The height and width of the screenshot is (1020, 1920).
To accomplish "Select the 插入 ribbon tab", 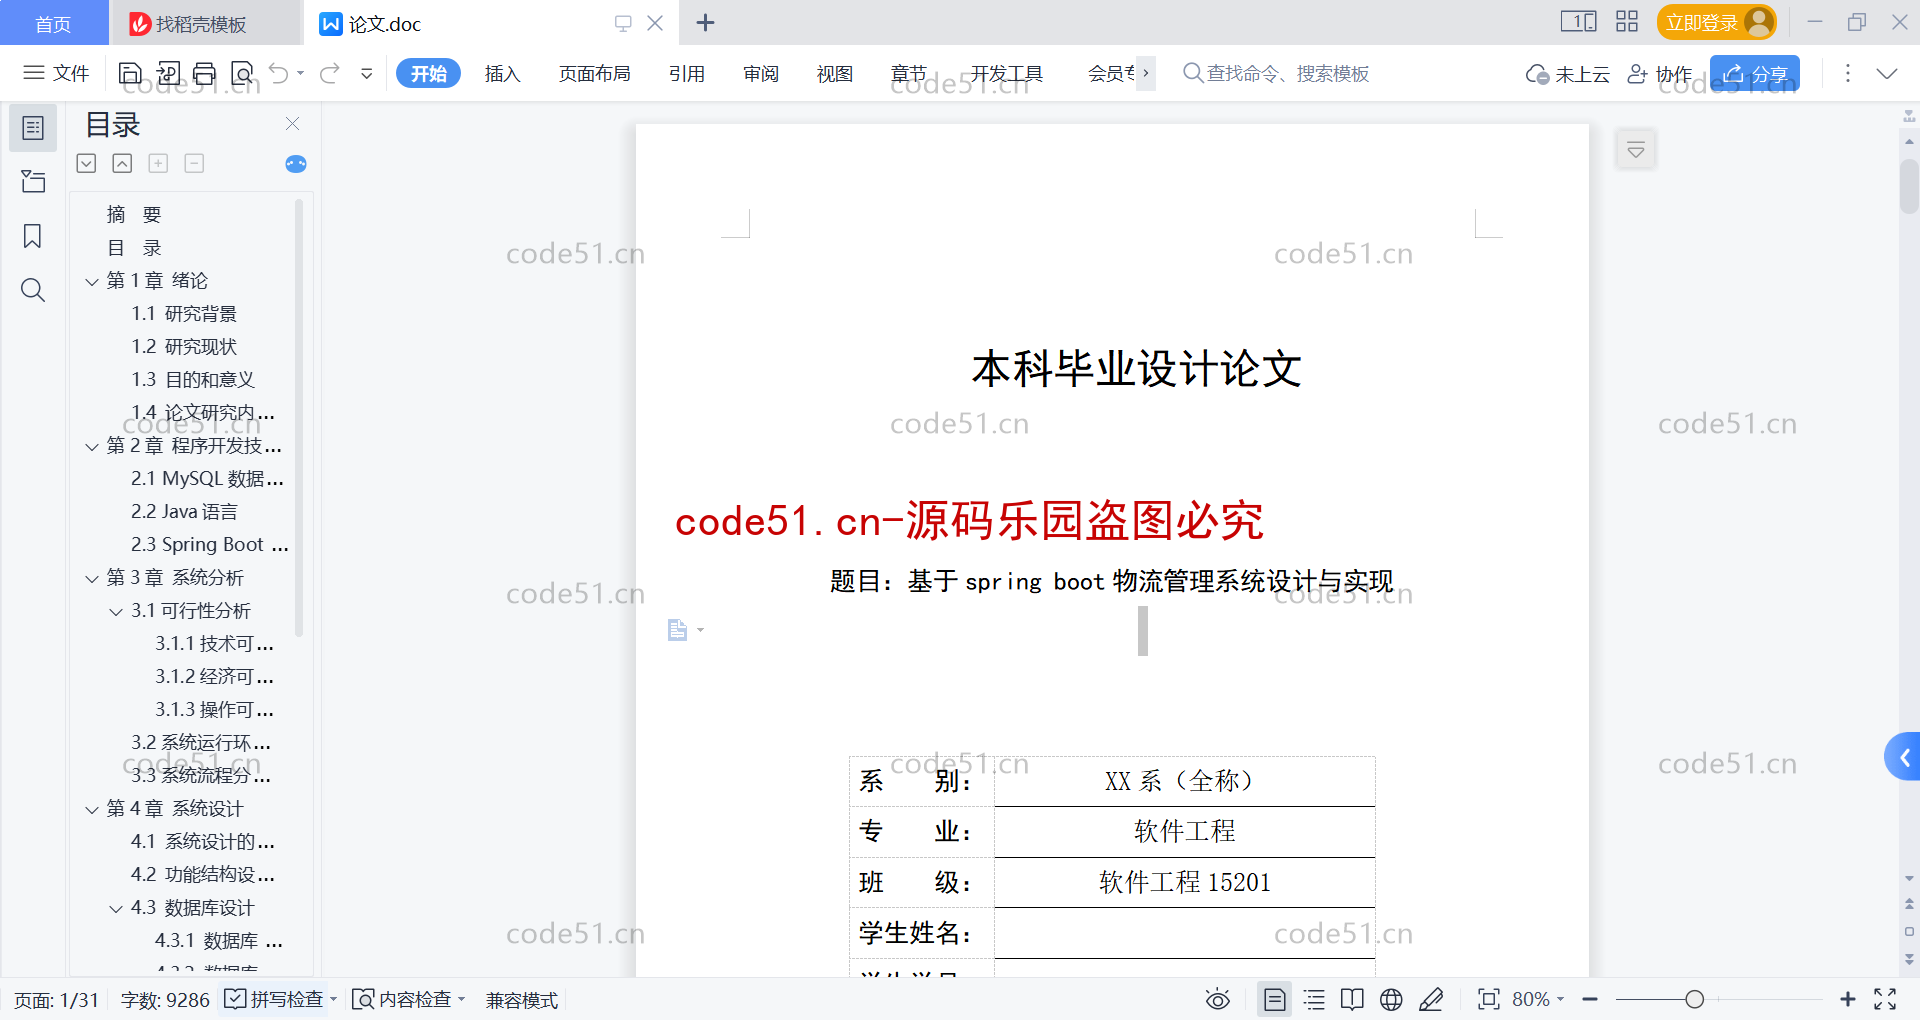I will point(502,73).
